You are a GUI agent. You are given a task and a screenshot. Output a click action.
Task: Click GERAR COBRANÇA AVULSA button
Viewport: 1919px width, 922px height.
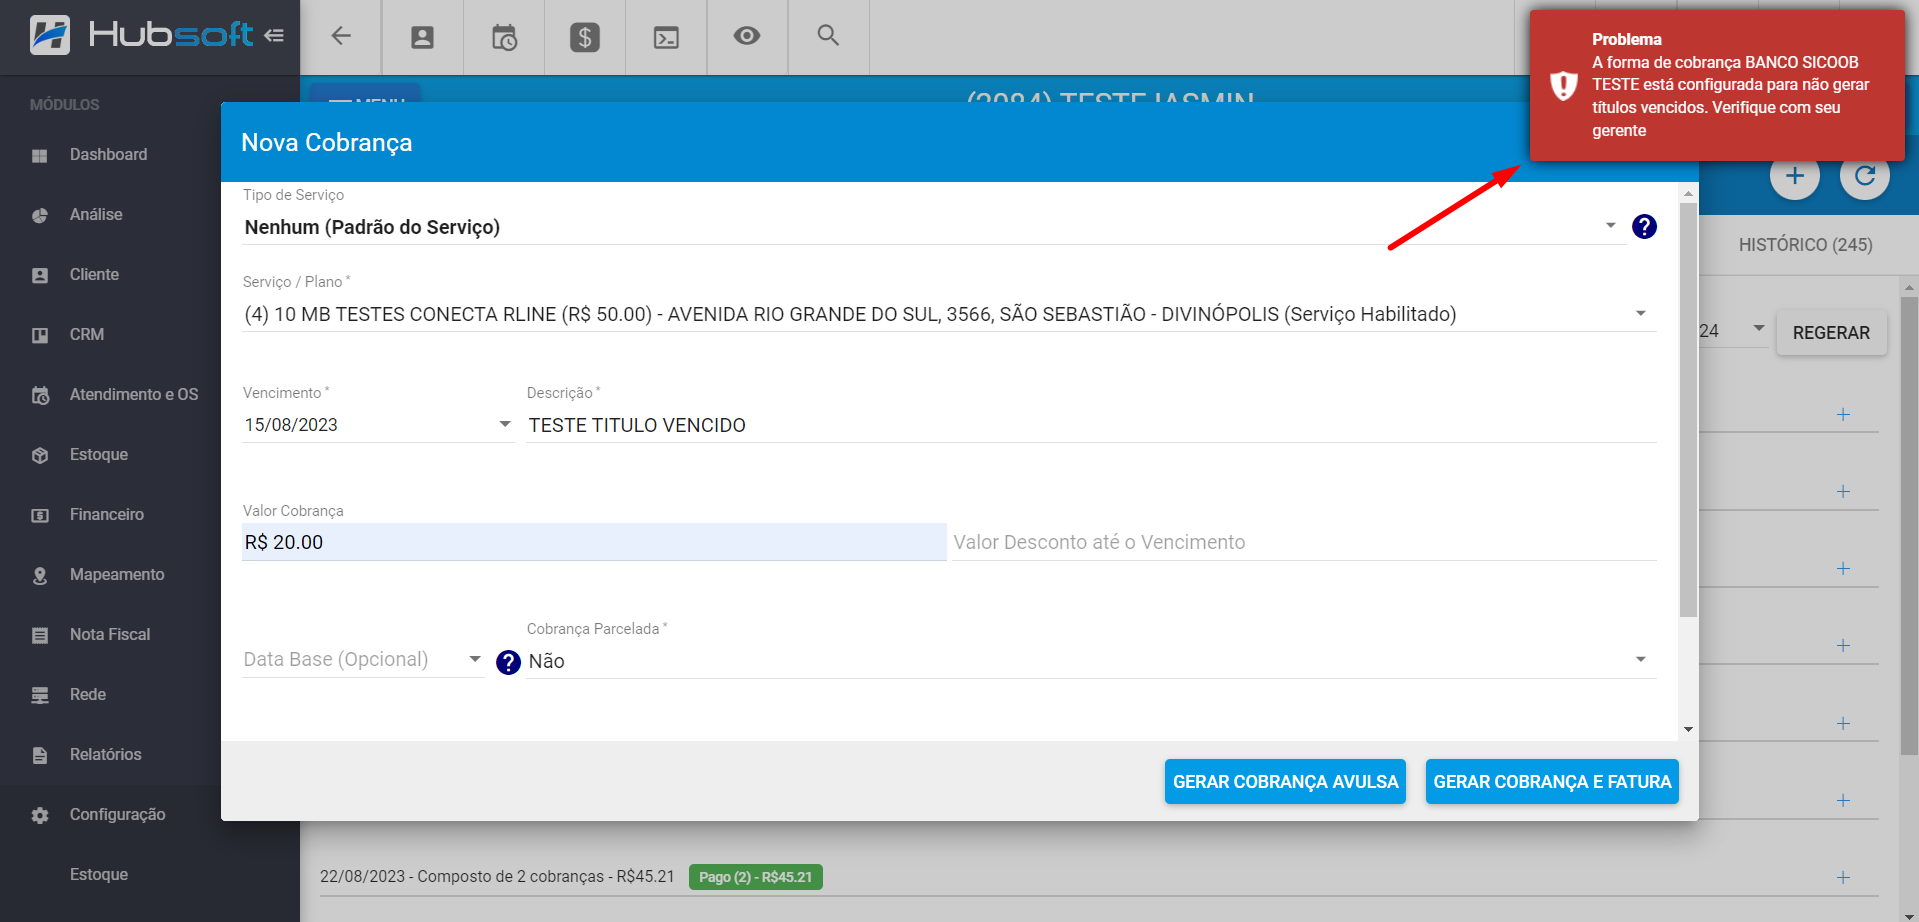(x=1285, y=782)
